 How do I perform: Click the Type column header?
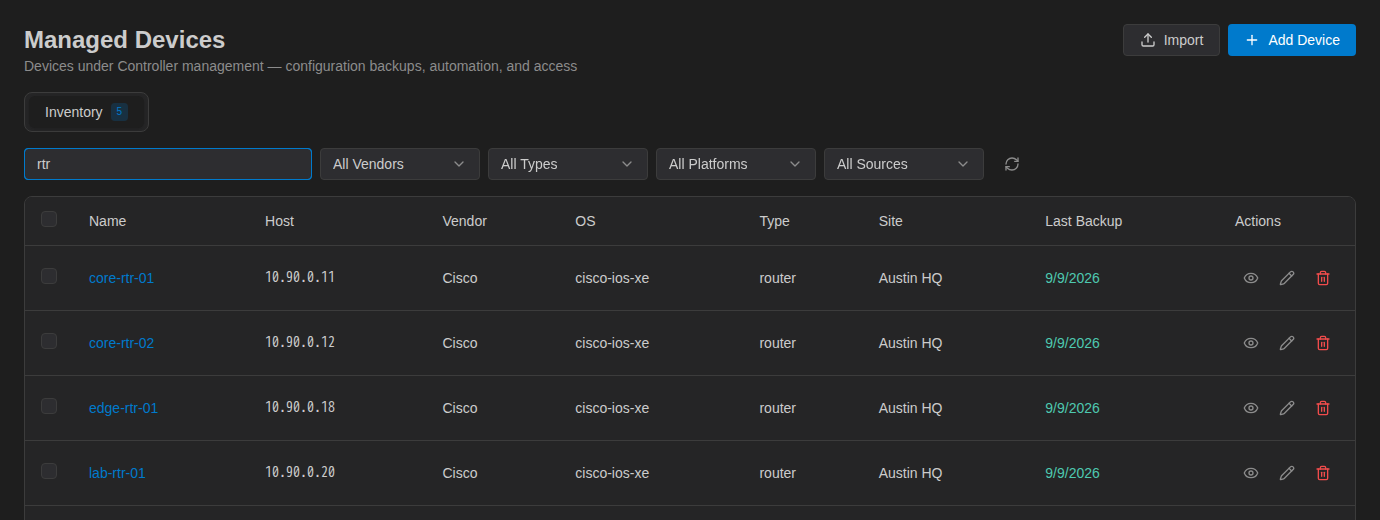[774, 221]
